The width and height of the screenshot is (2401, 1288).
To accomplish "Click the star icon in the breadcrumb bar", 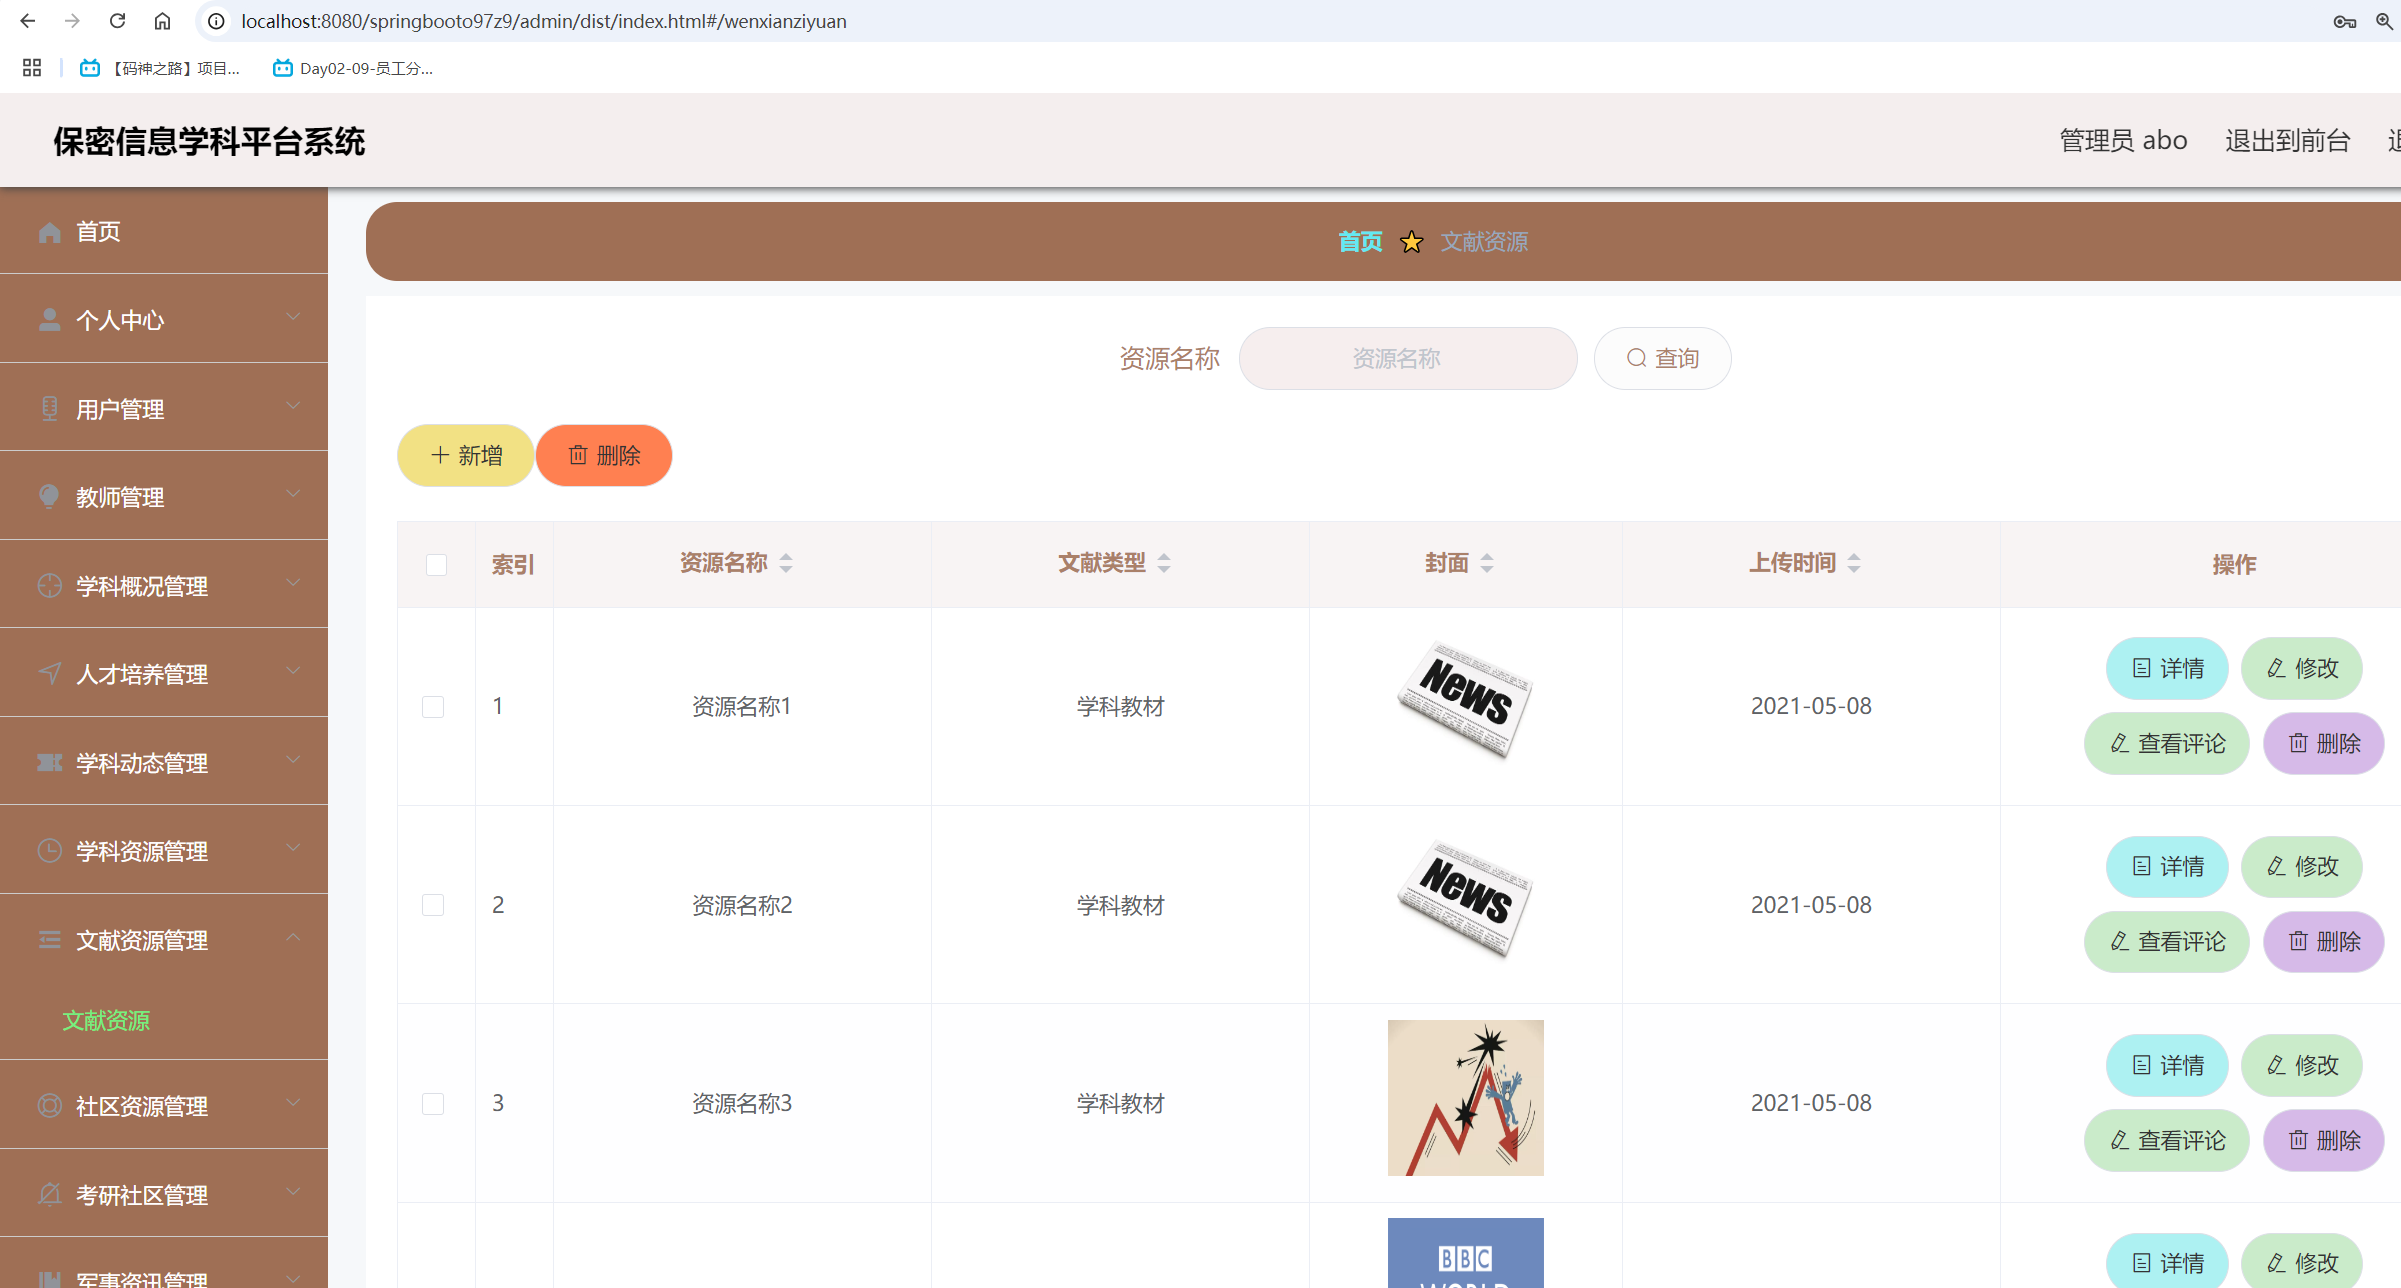I will tap(1411, 242).
